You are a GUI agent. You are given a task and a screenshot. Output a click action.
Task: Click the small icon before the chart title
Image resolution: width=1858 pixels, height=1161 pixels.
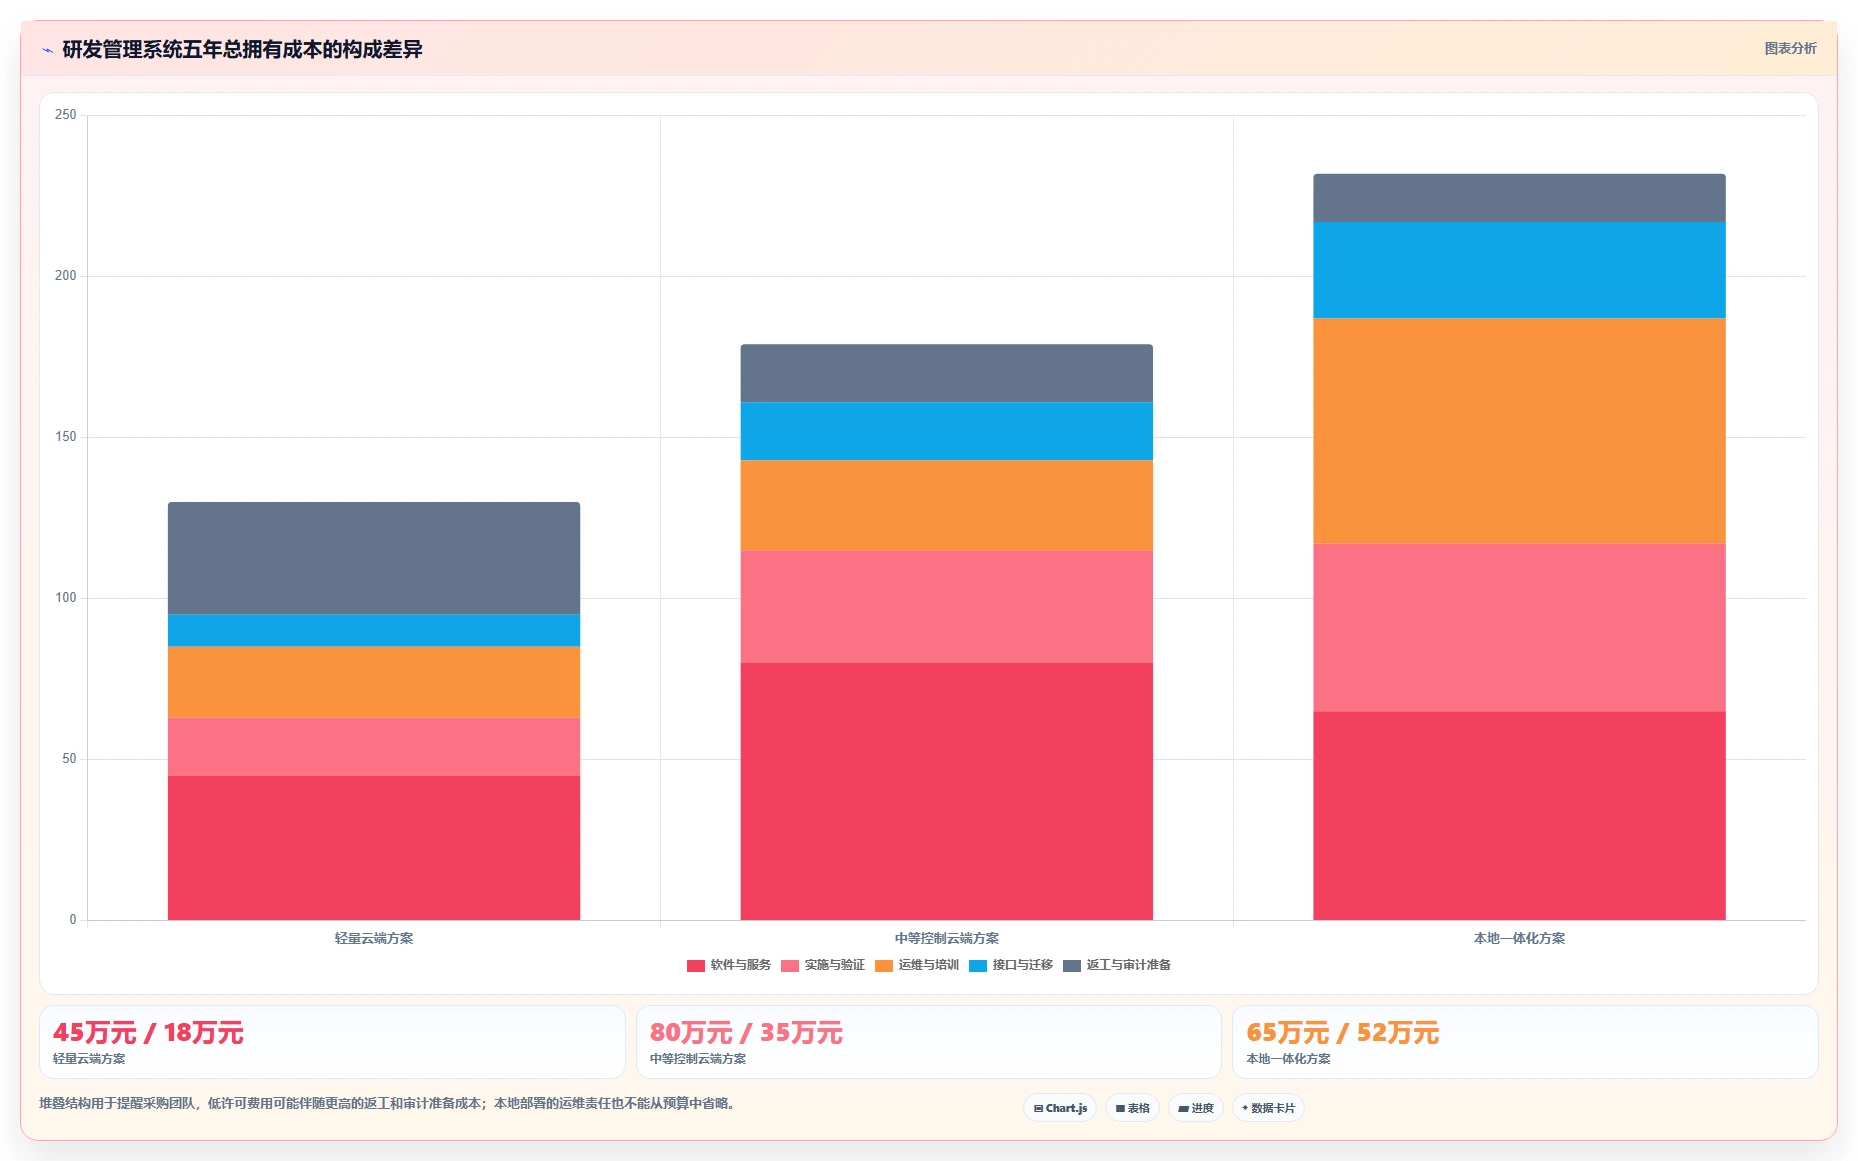click(x=47, y=50)
